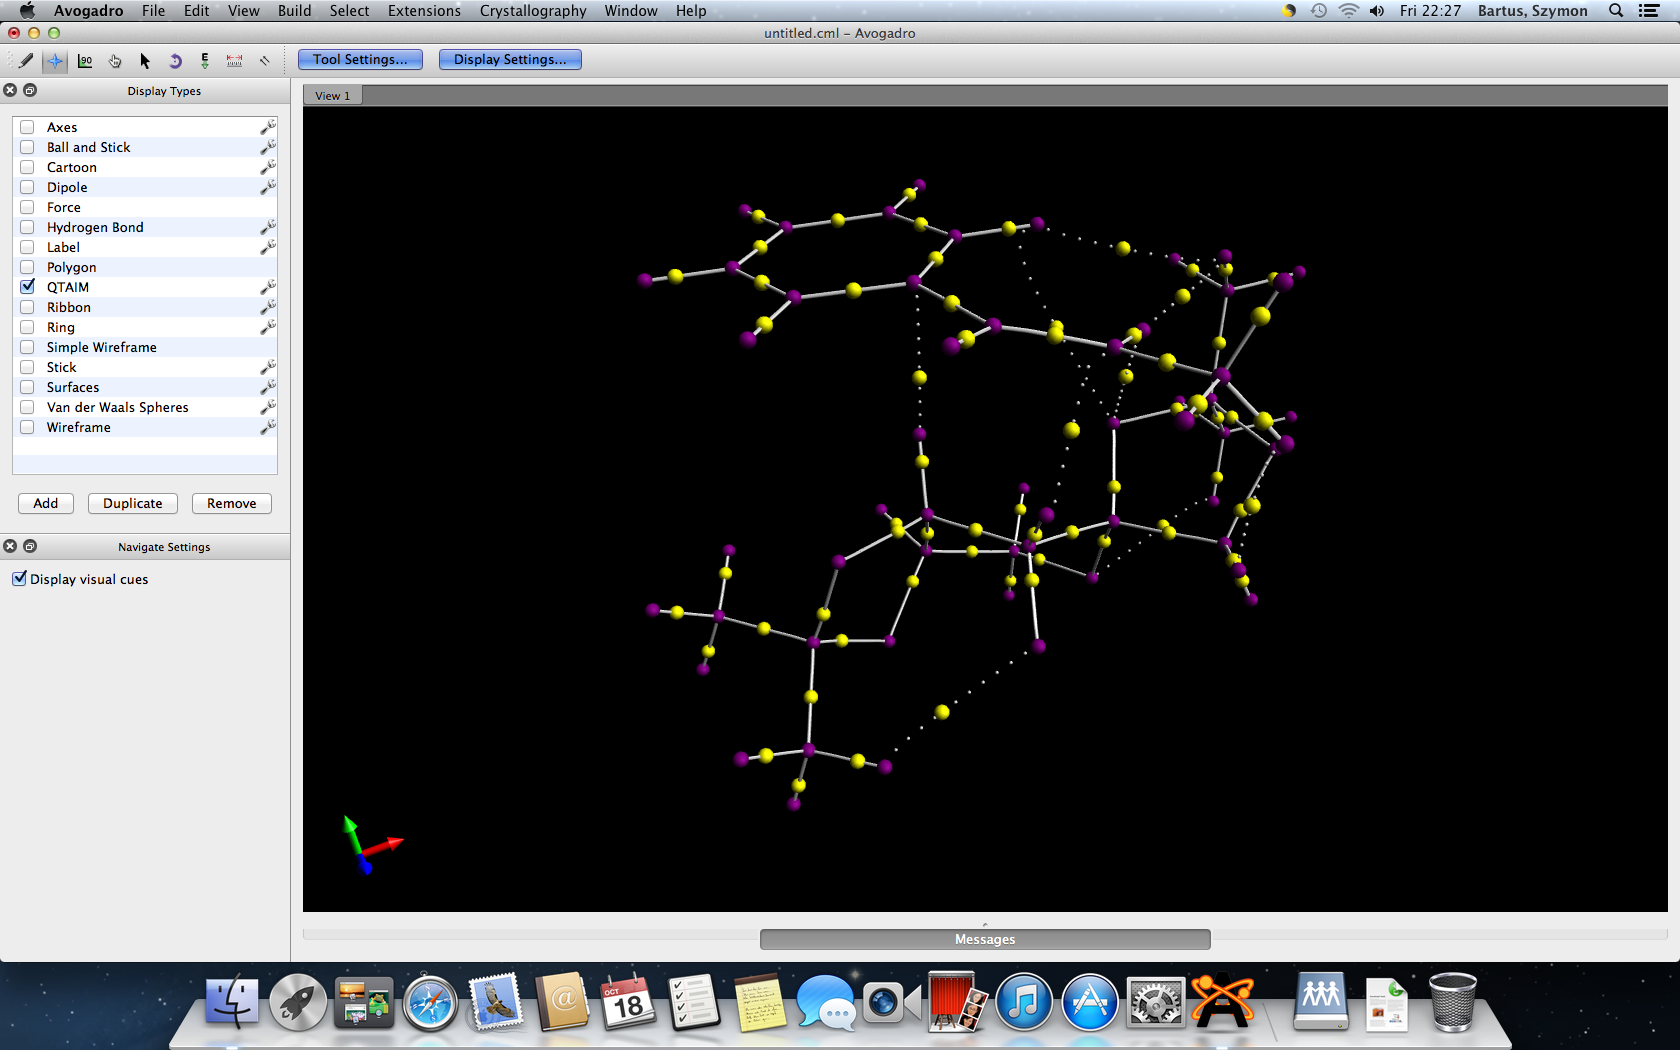
Task: Choose the Bond Centric Manipulate tool
Action: pyautogui.click(x=85, y=61)
